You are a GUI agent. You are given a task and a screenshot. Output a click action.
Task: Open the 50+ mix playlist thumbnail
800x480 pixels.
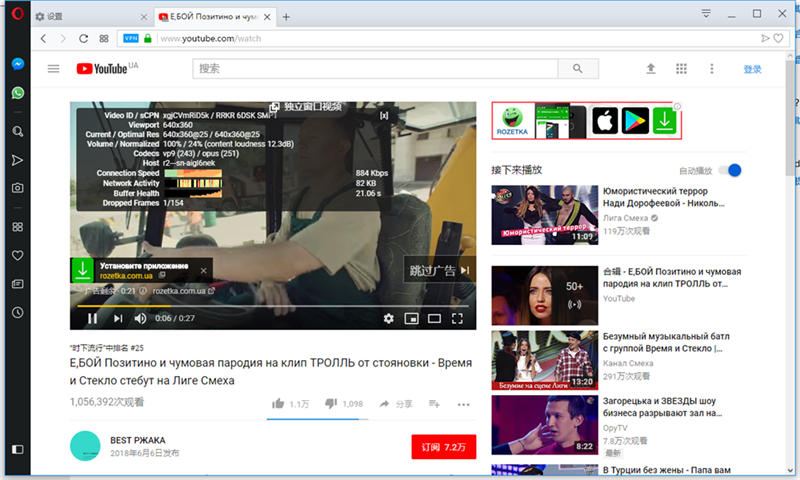point(544,295)
